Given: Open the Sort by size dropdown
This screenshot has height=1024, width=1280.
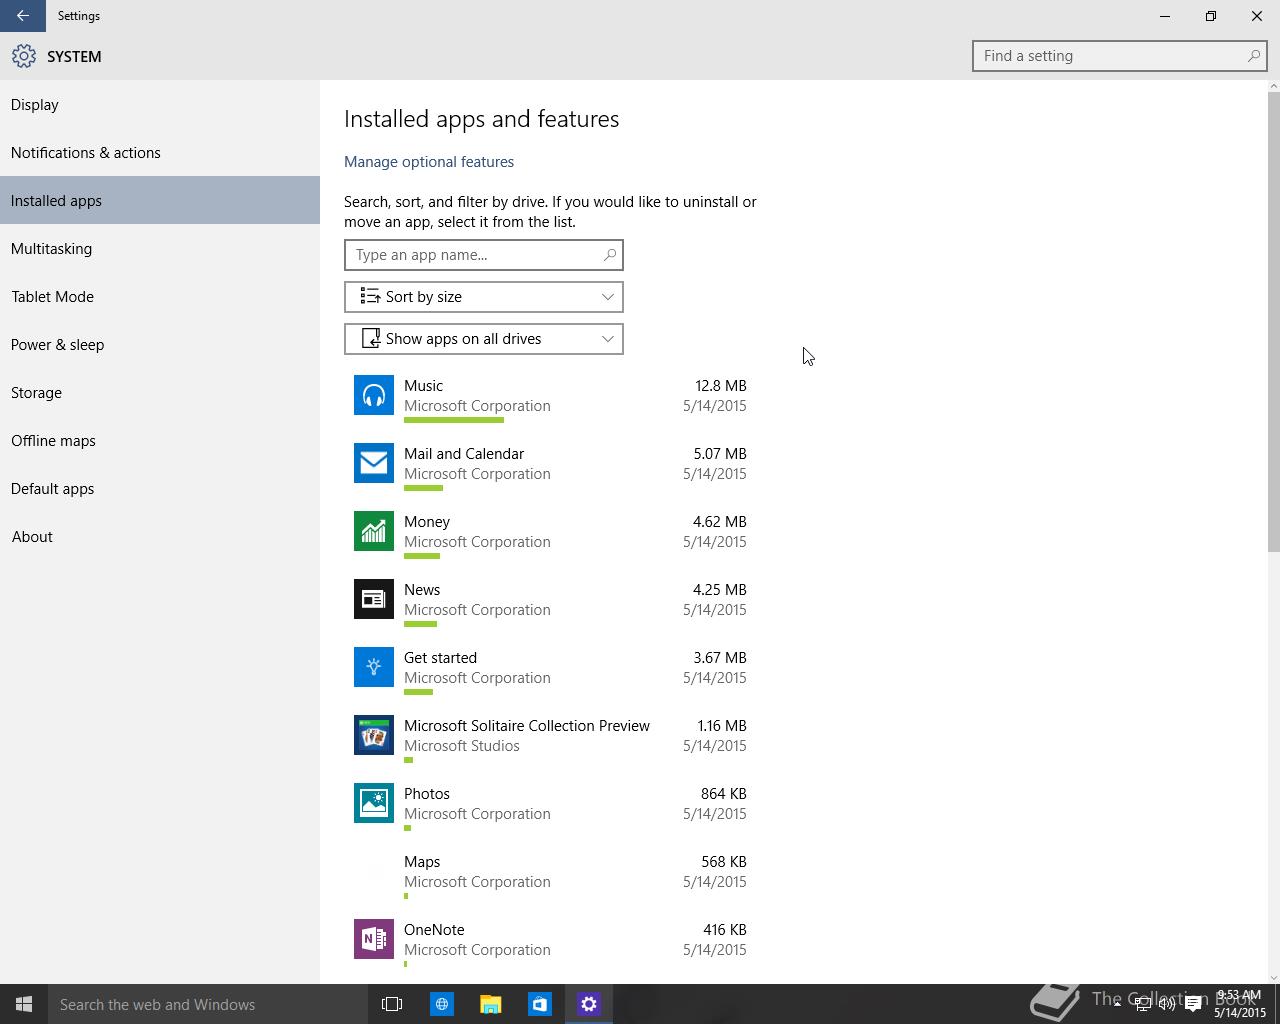Looking at the screenshot, I should [x=484, y=297].
